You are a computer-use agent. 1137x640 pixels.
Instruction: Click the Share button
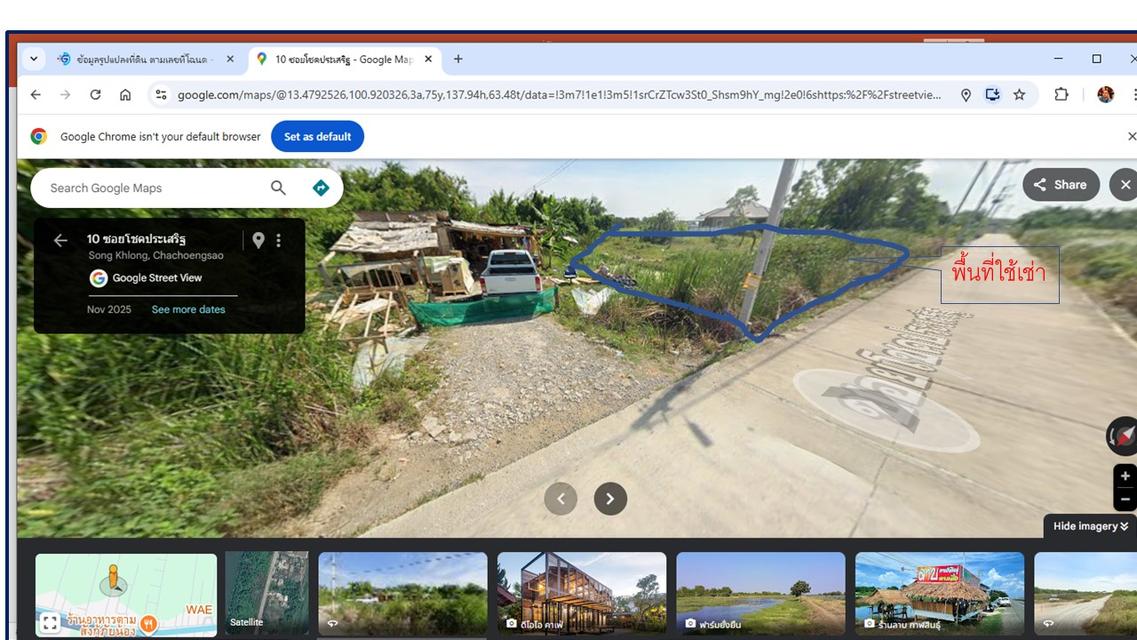(1060, 185)
